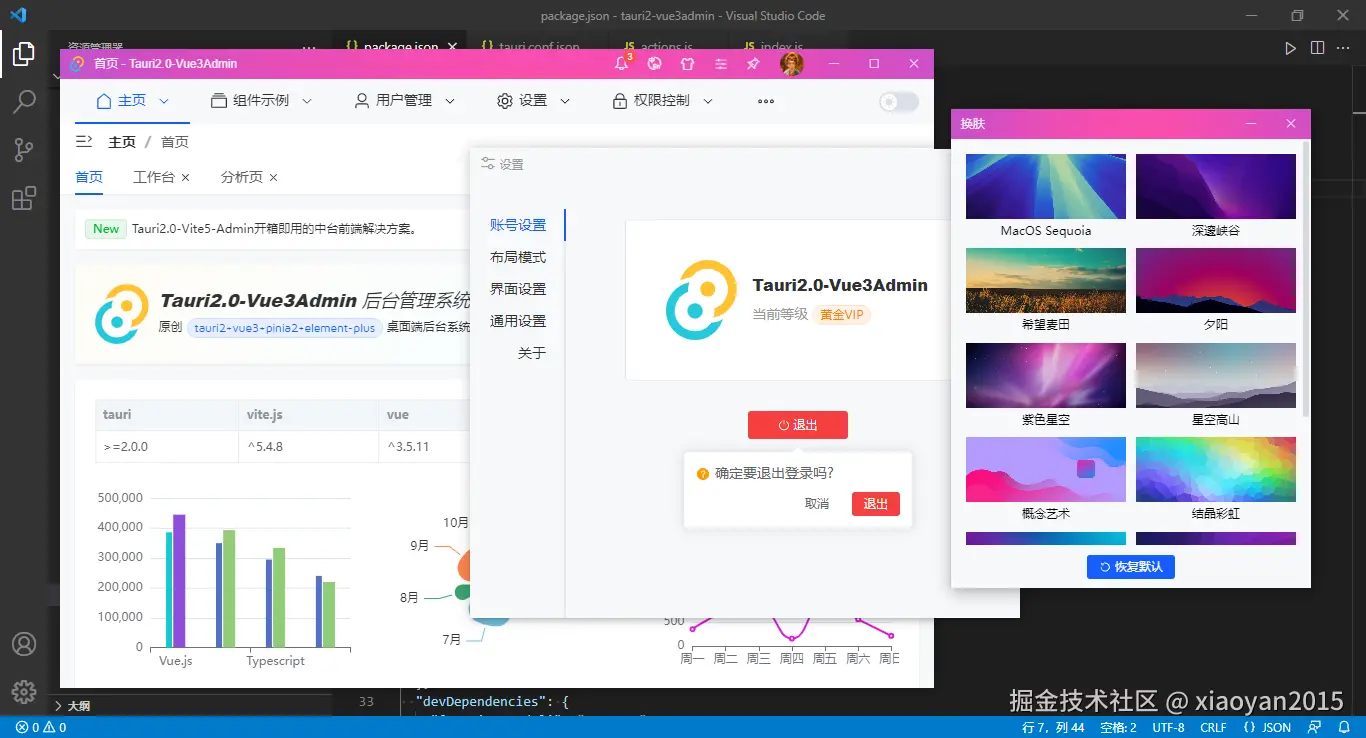The width and height of the screenshot is (1366, 738).
Task: Click the 行 7, 列 44 cursor position
Action: pyautogui.click(x=1054, y=728)
